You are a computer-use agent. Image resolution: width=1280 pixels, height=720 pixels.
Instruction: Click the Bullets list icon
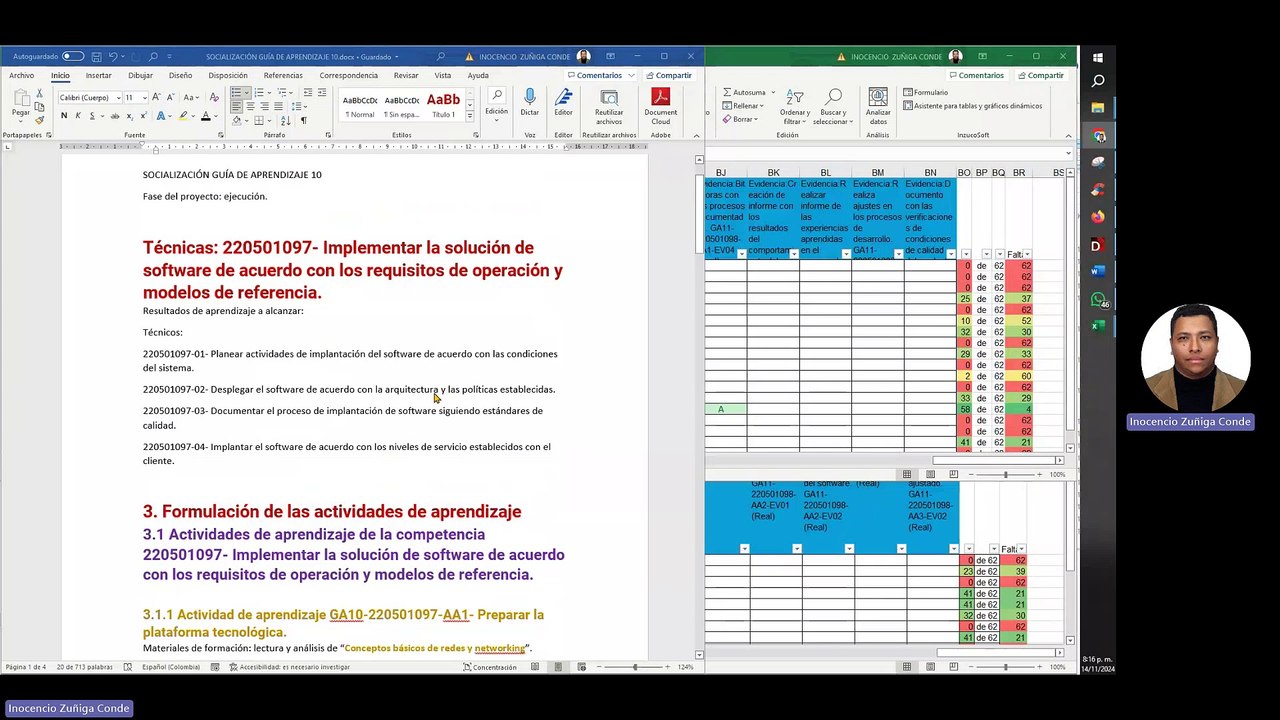(238, 93)
